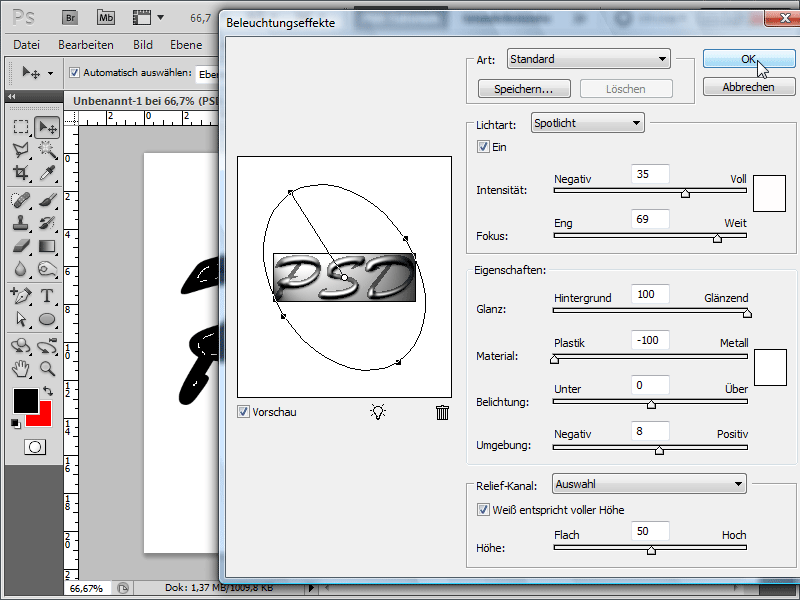800x600 pixels.
Task: Select the History Brush tool
Action: 47,223
